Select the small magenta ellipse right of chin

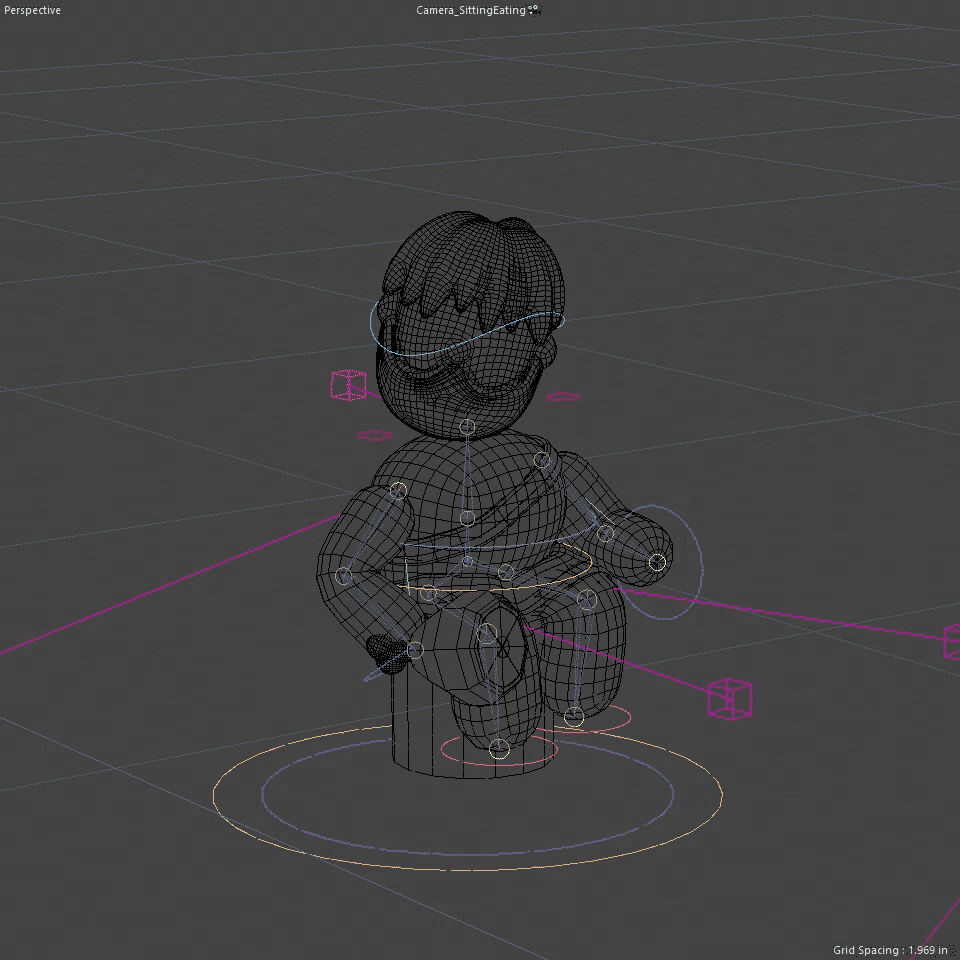point(563,397)
